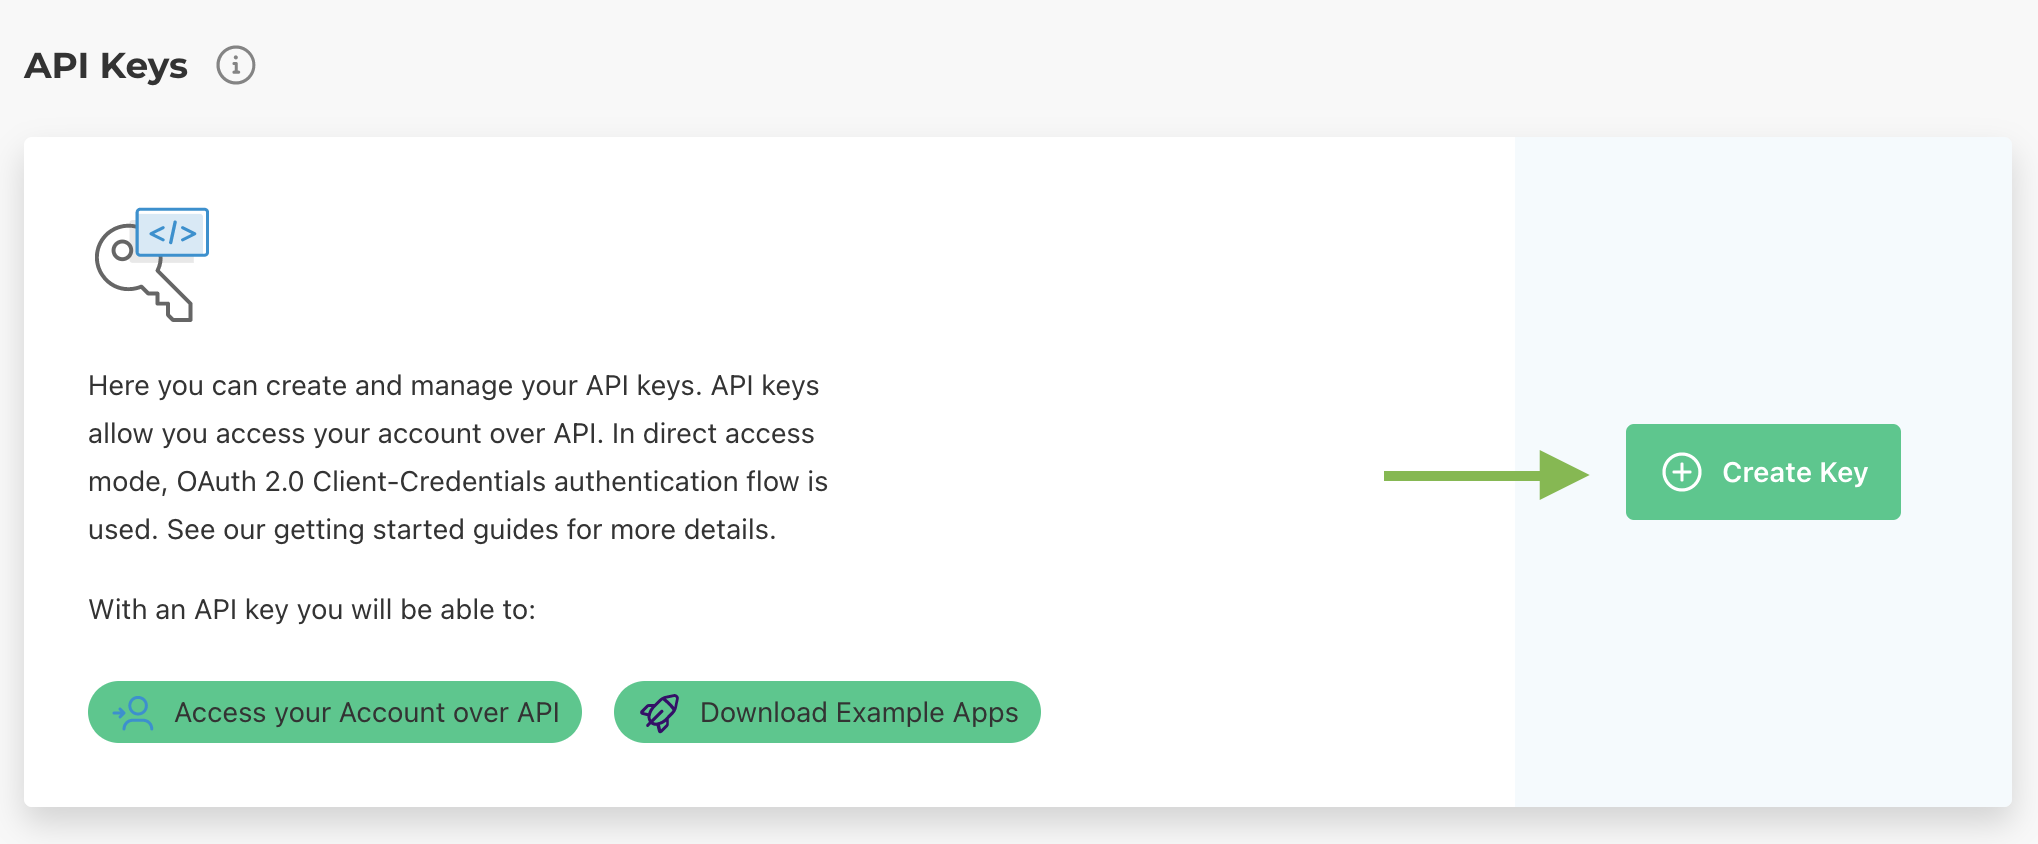Click the rocket icon in Download Example Apps
The width and height of the screenshot is (2038, 844).
[660, 713]
